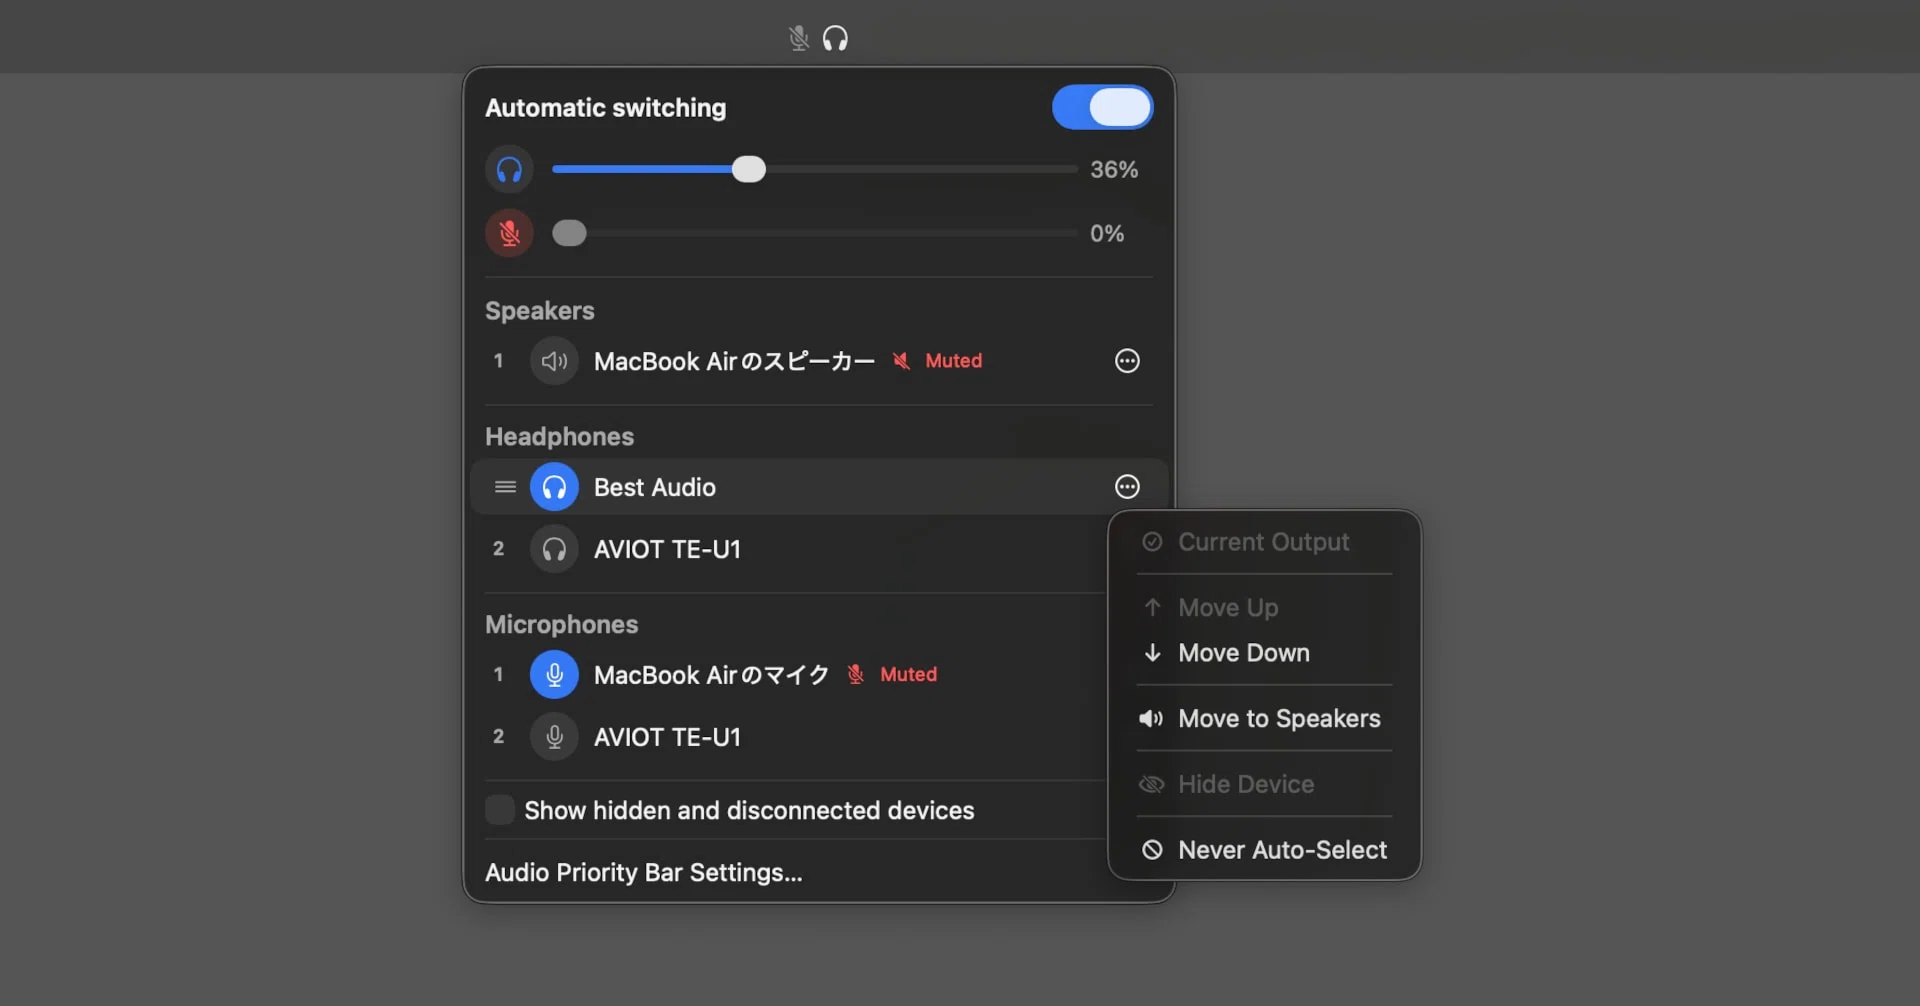Click the Muted label in Microphones section
Viewport: 1920px width, 1006px height.
908,675
